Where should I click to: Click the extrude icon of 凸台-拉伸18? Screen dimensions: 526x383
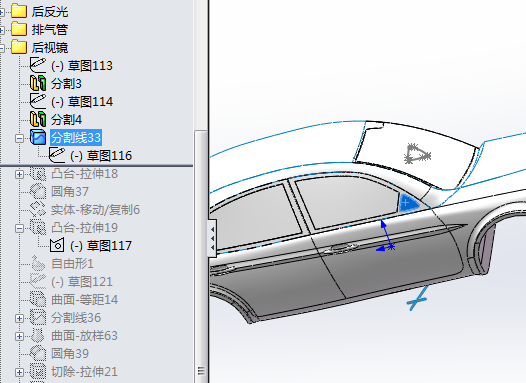38,174
